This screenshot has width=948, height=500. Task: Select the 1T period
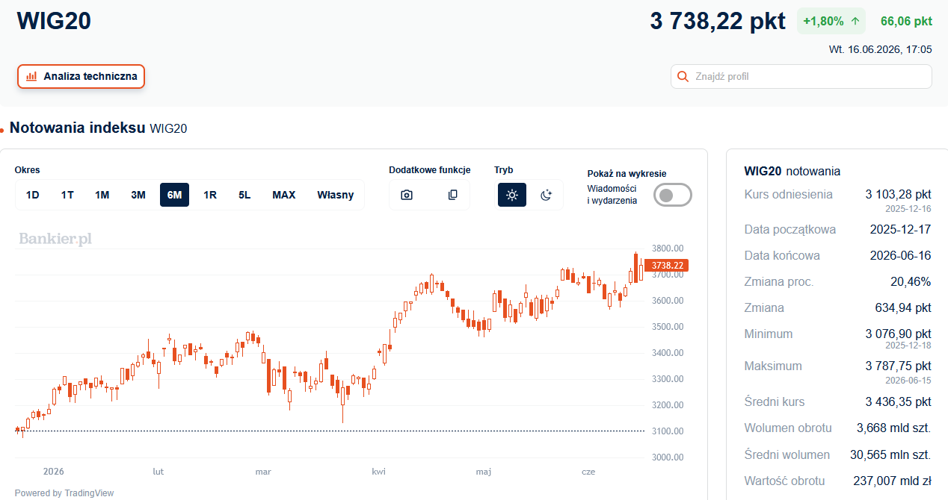(x=67, y=195)
